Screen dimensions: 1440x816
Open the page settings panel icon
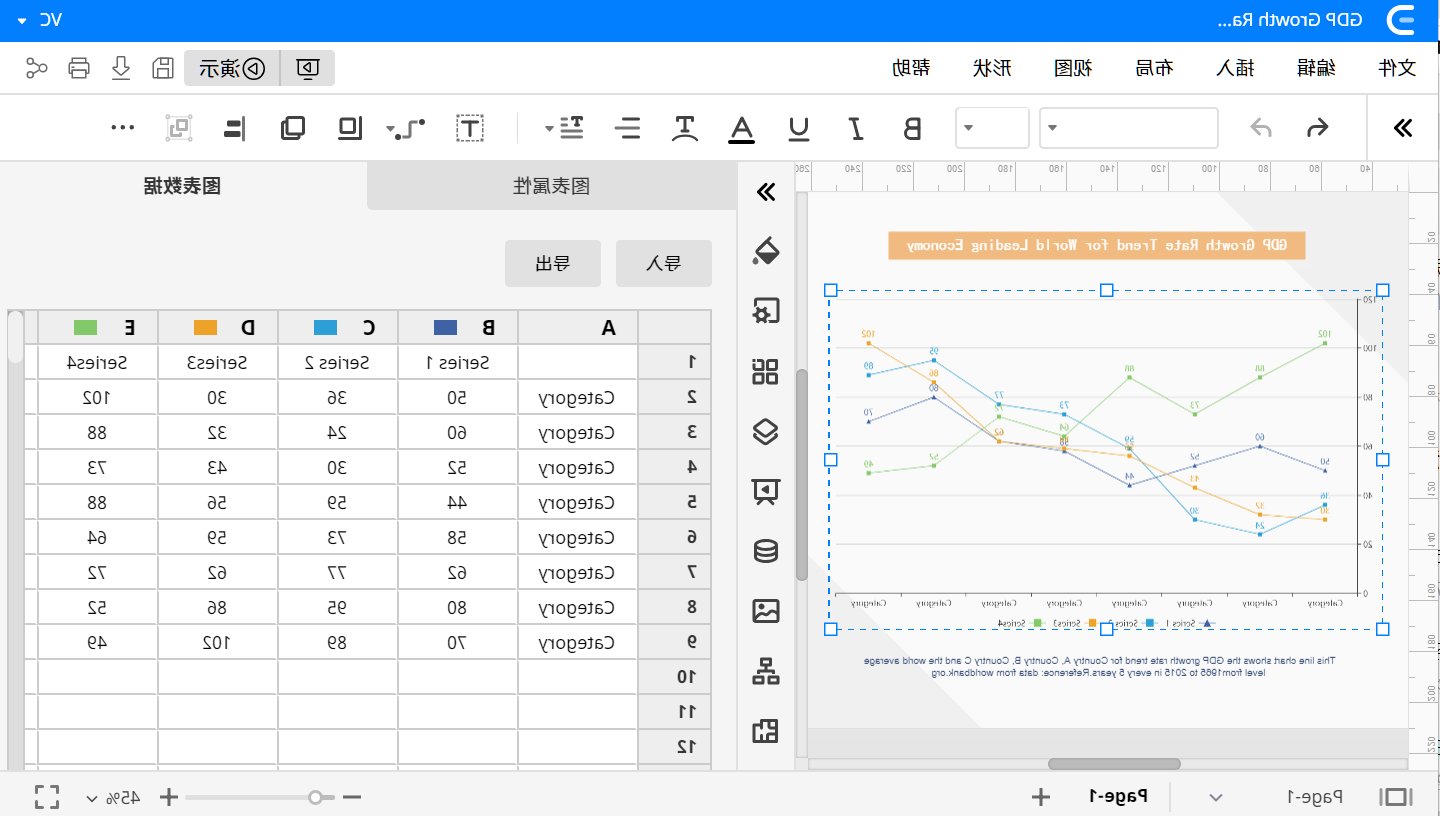tap(765, 312)
